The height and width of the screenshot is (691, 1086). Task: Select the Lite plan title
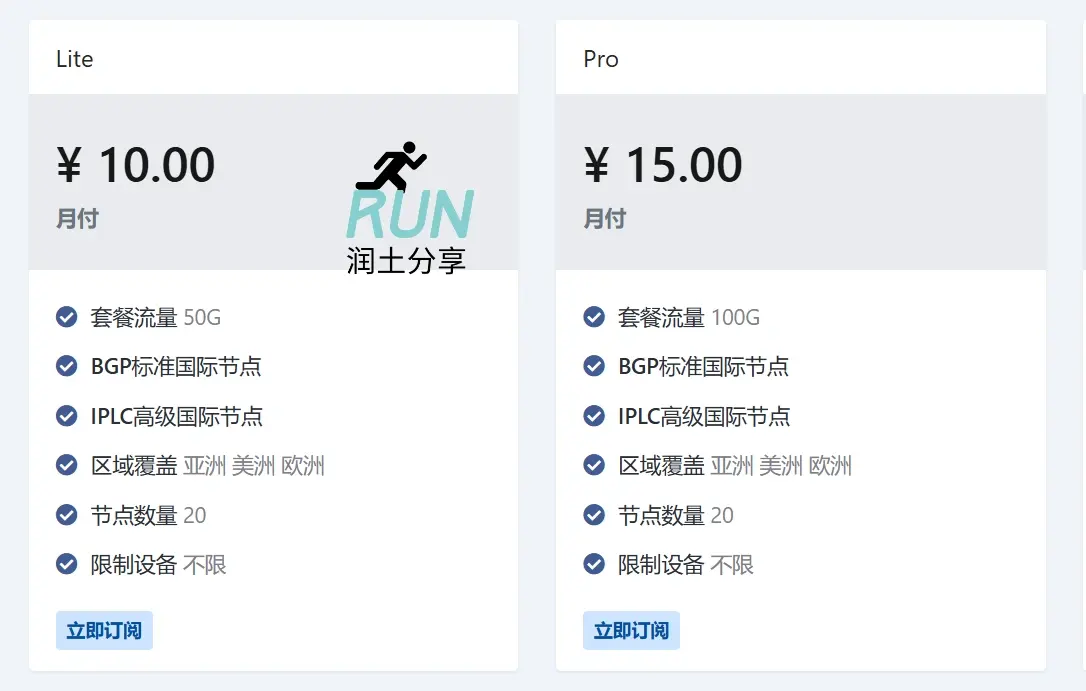74,59
